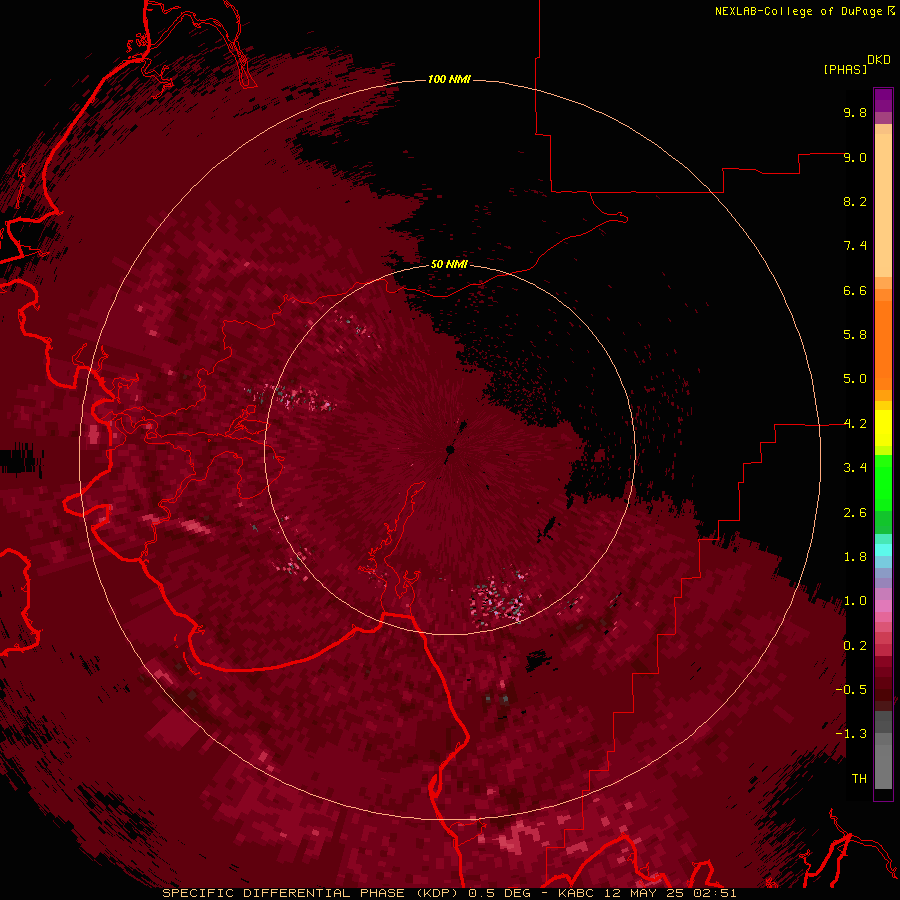
Task: Click the (KDP) product abbreviation
Action: click(436, 893)
